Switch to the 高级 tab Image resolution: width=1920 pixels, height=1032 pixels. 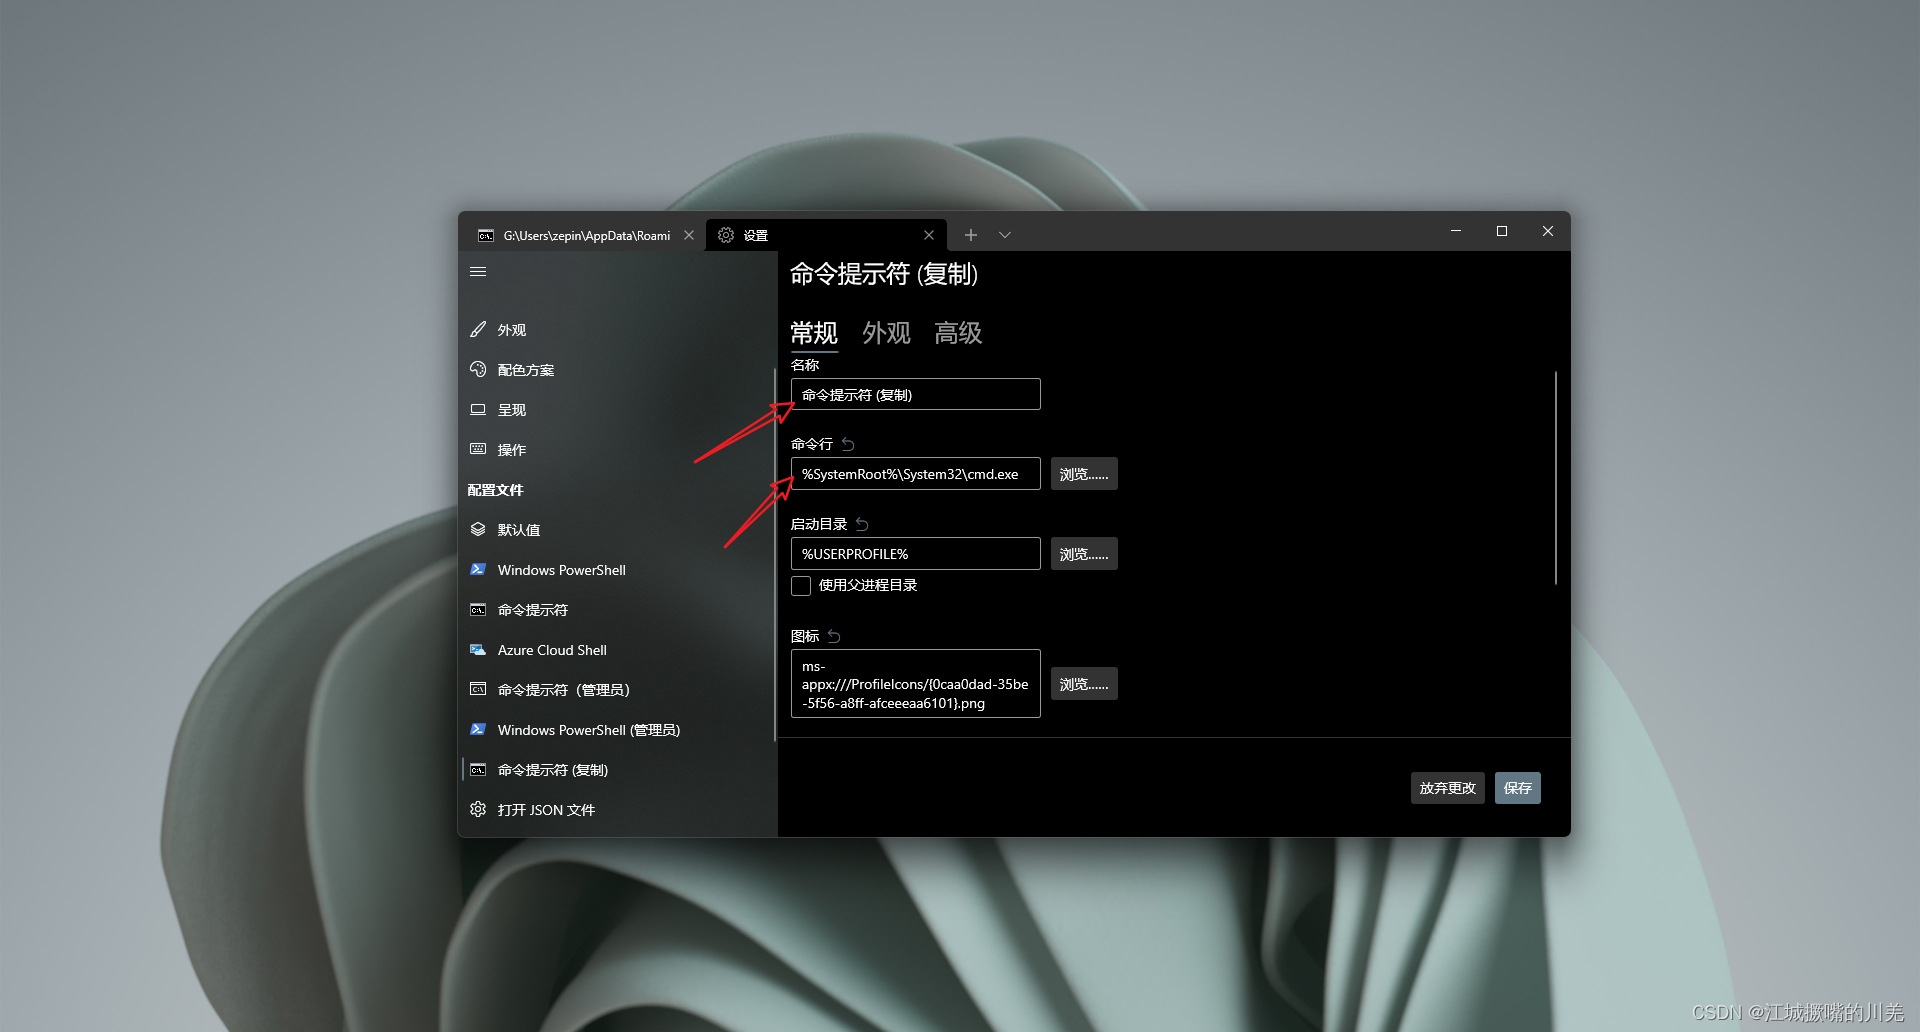[x=958, y=333]
